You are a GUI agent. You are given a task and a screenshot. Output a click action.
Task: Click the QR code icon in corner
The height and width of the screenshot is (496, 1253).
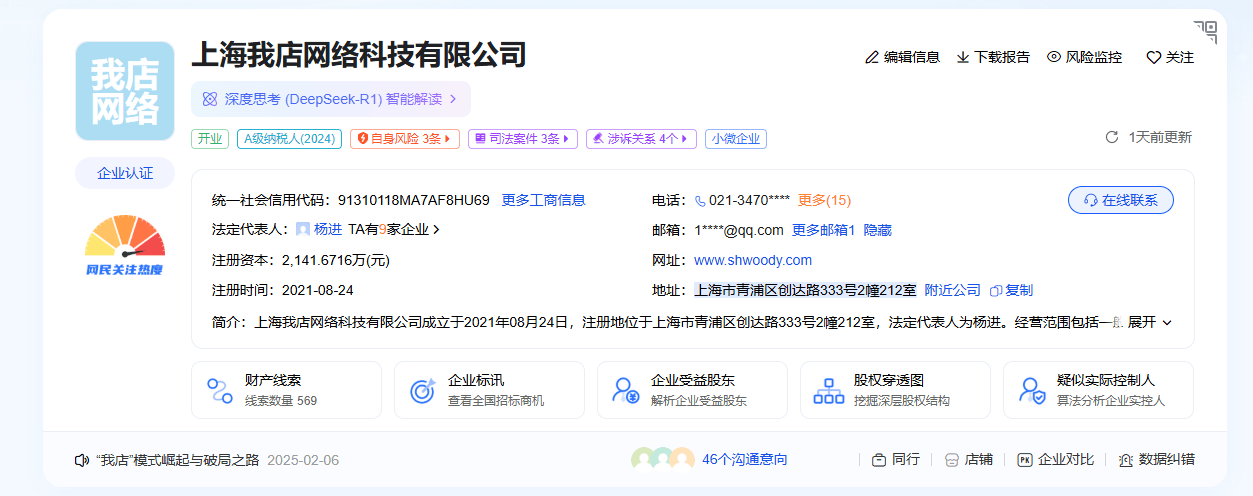pos(1205,32)
